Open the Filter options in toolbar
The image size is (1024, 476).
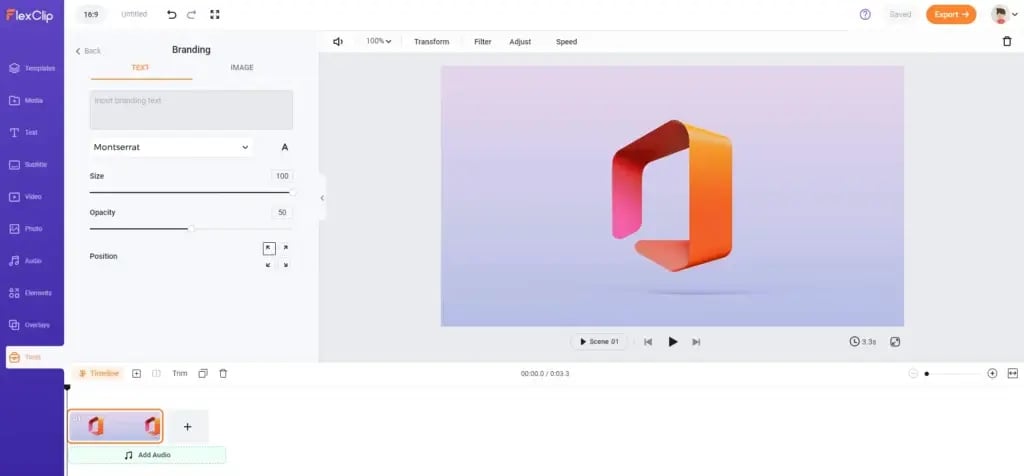coord(482,42)
